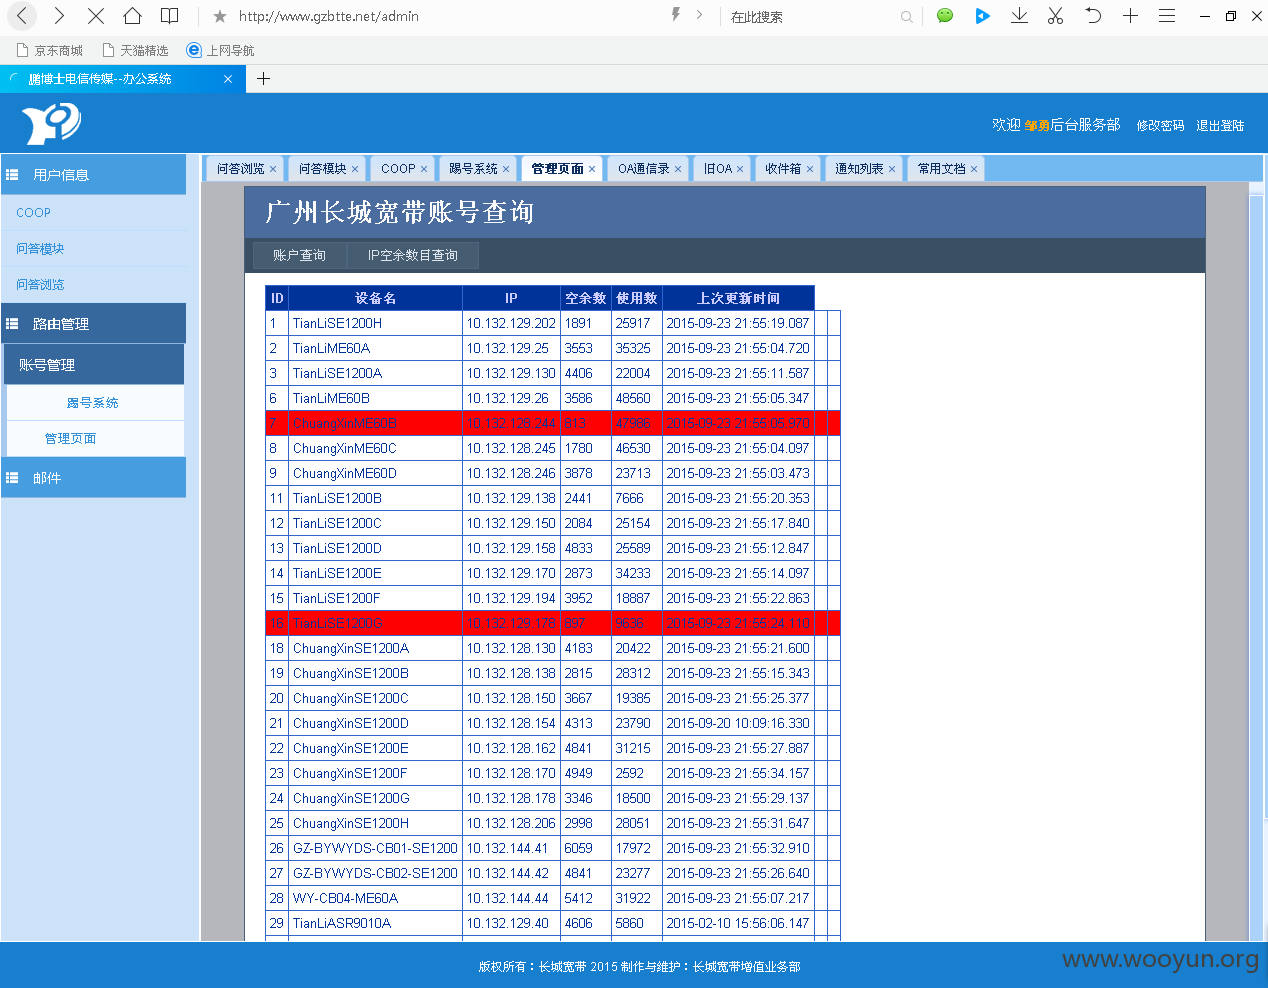Close the 管理页面 tab
The width and height of the screenshot is (1268, 988).
(592, 169)
